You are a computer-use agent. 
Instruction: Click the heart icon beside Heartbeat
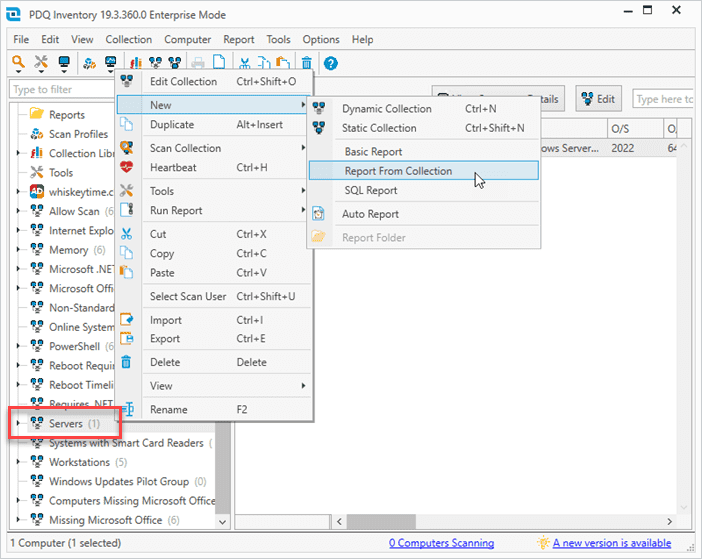coord(127,167)
